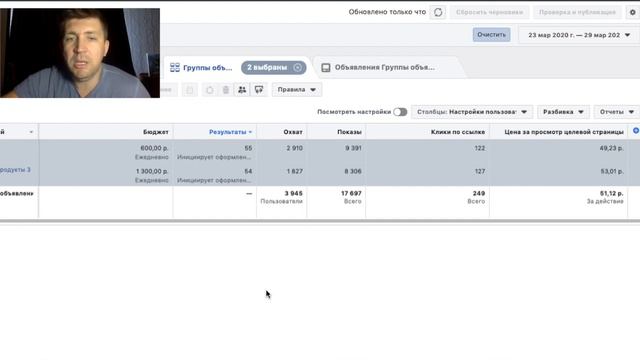Click the 17 697 total impressions value

(x=351, y=193)
